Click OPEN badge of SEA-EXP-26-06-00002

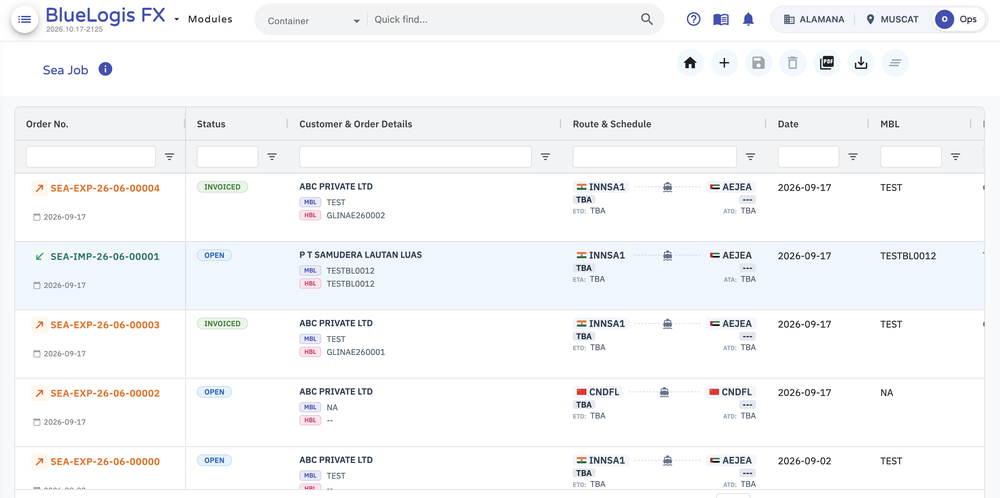point(214,392)
